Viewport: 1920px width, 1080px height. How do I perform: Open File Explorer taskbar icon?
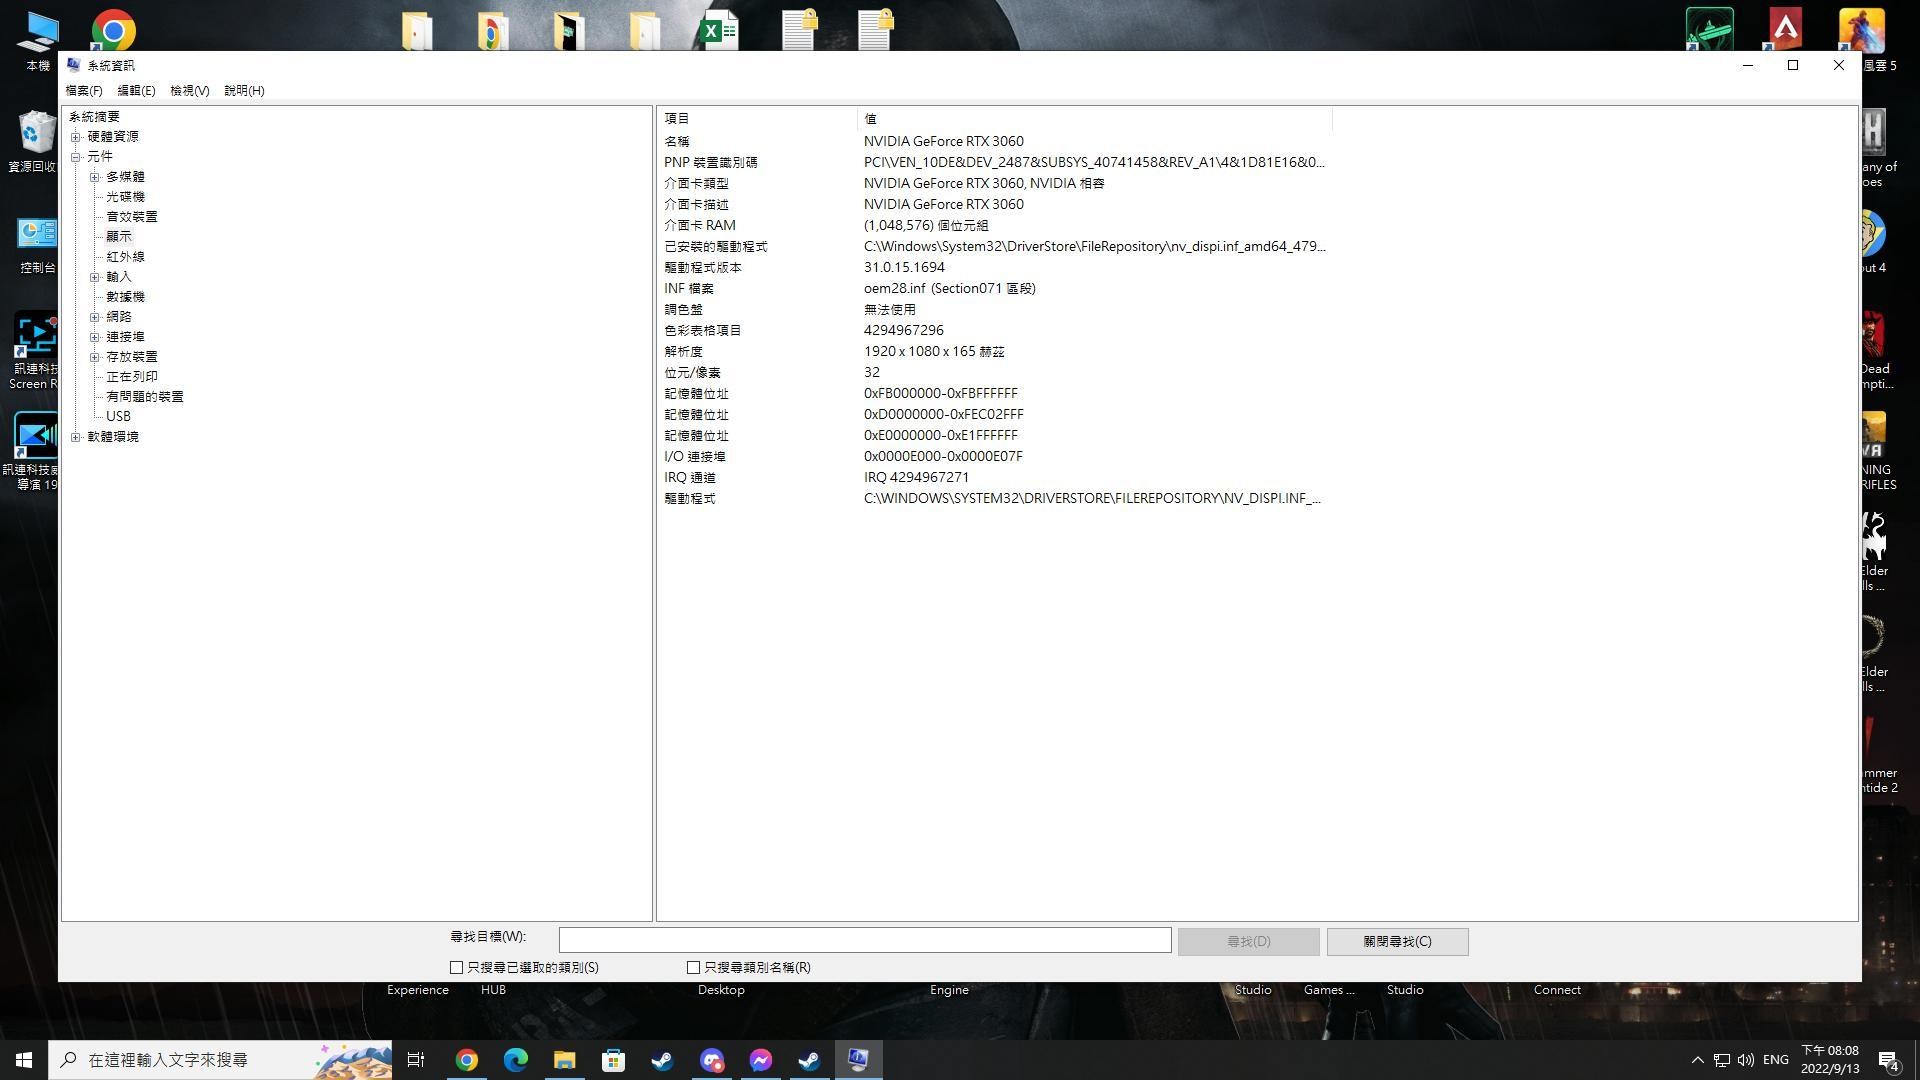point(564,1060)
